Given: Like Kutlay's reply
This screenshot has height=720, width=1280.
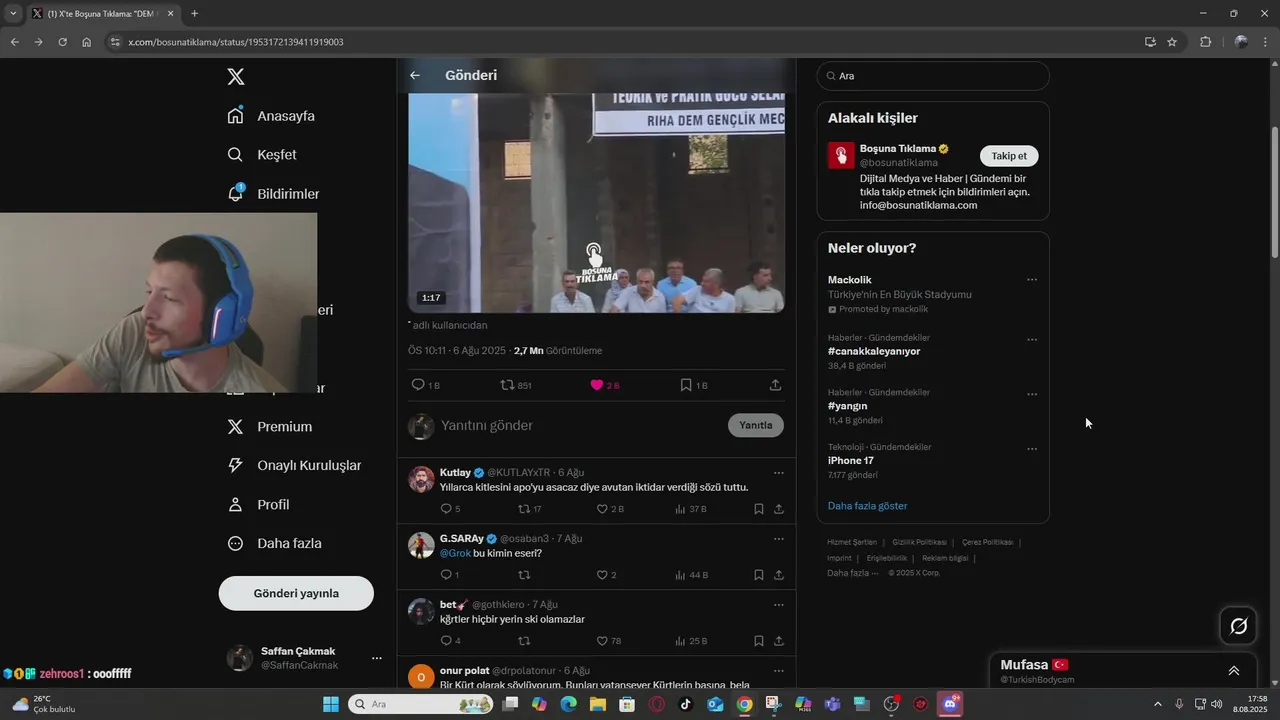Looking at the screenshot, I should 602,509.
